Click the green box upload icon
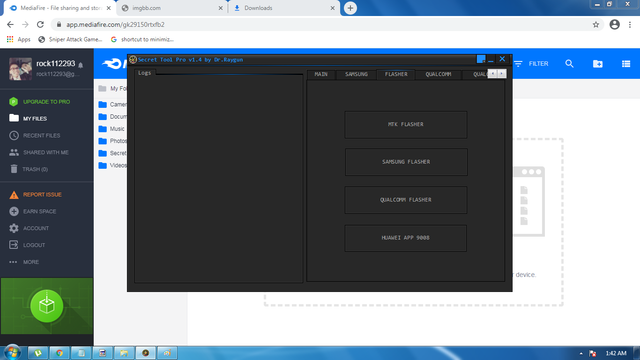 pos(47,306)
